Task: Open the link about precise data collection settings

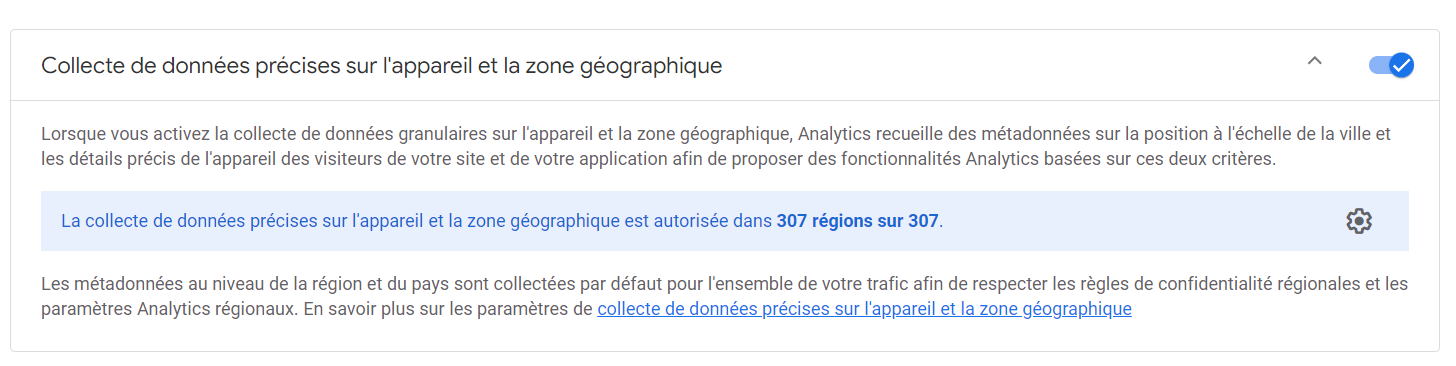Action: point(864,309)
